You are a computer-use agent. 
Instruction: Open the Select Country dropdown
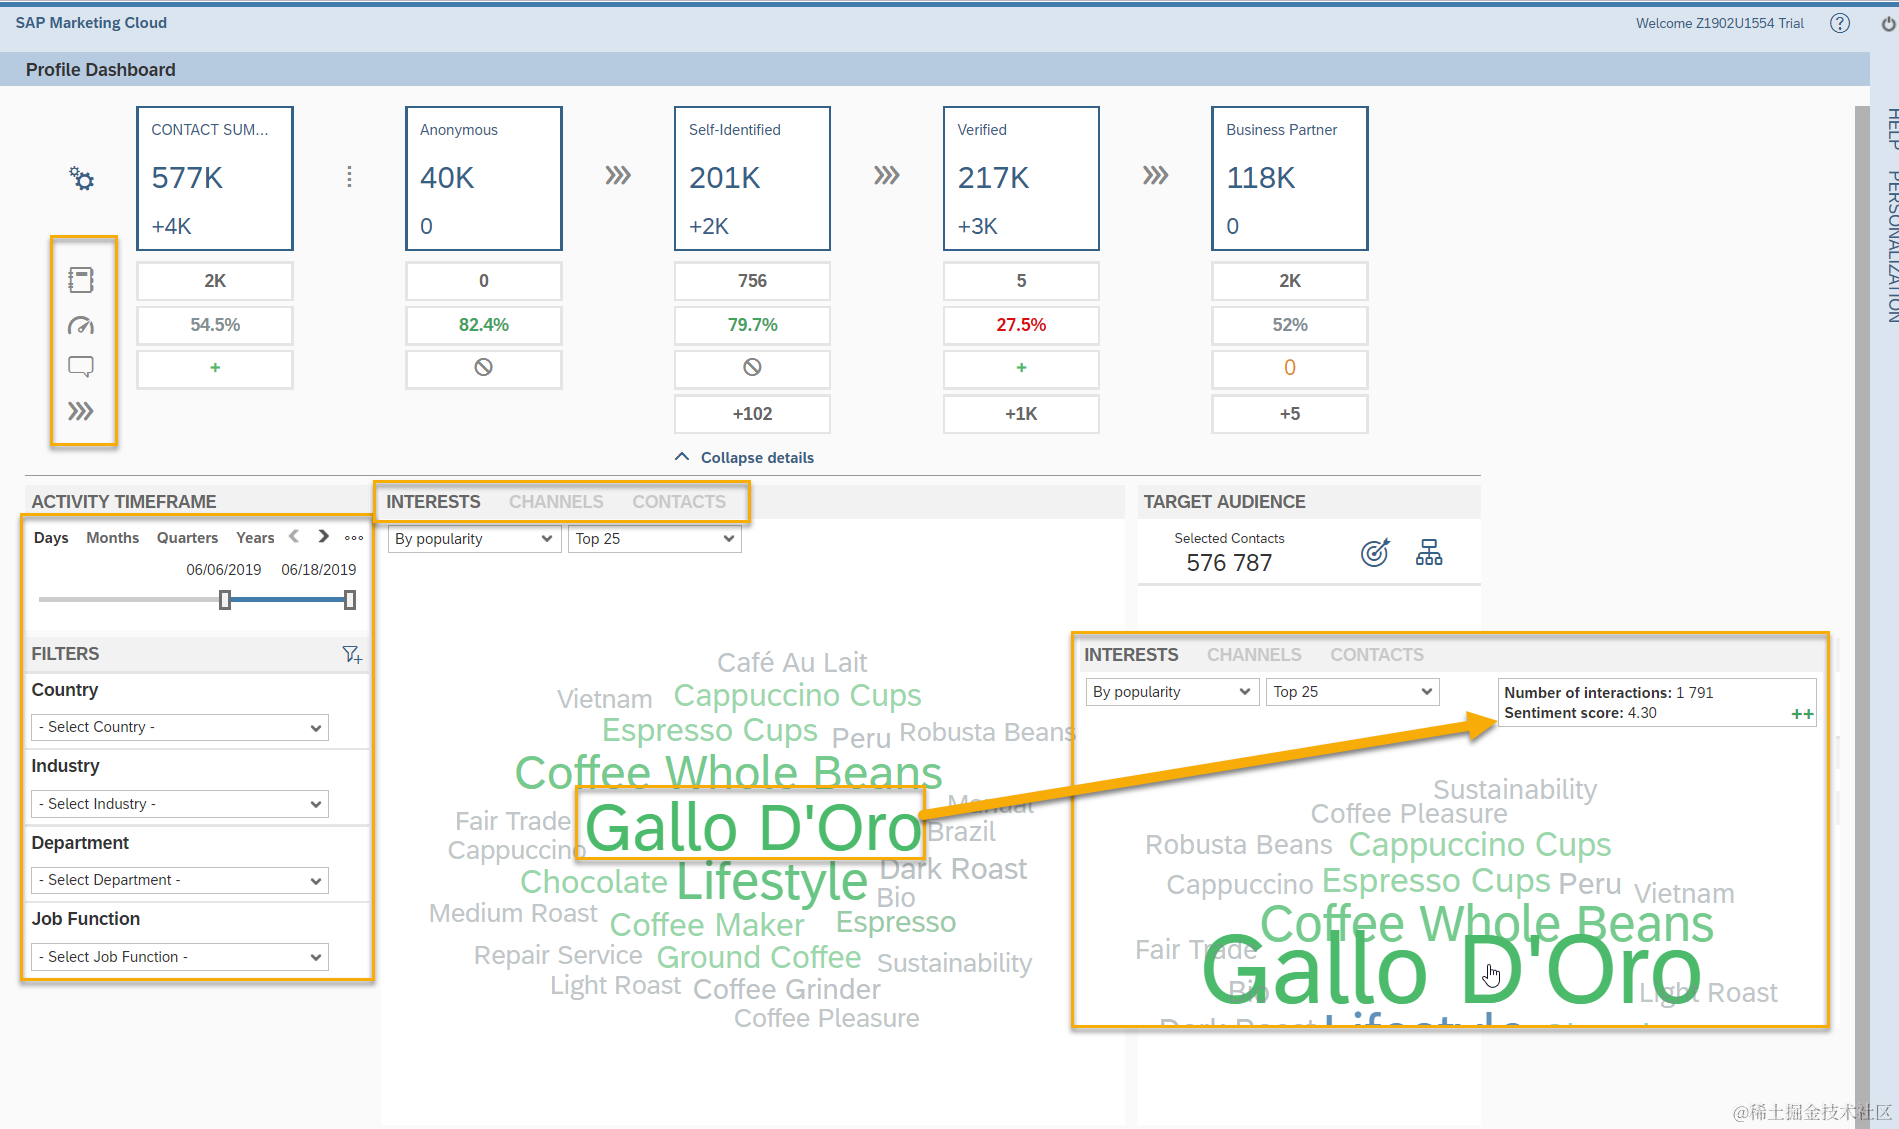pos(180,727)
